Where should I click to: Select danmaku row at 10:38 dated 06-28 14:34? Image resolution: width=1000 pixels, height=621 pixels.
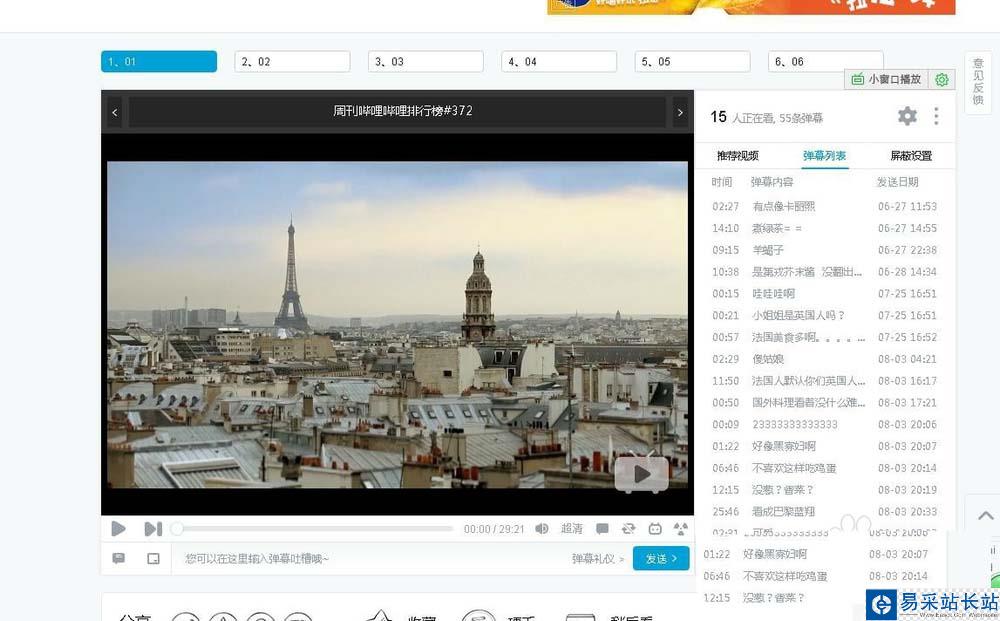[824, 272]
